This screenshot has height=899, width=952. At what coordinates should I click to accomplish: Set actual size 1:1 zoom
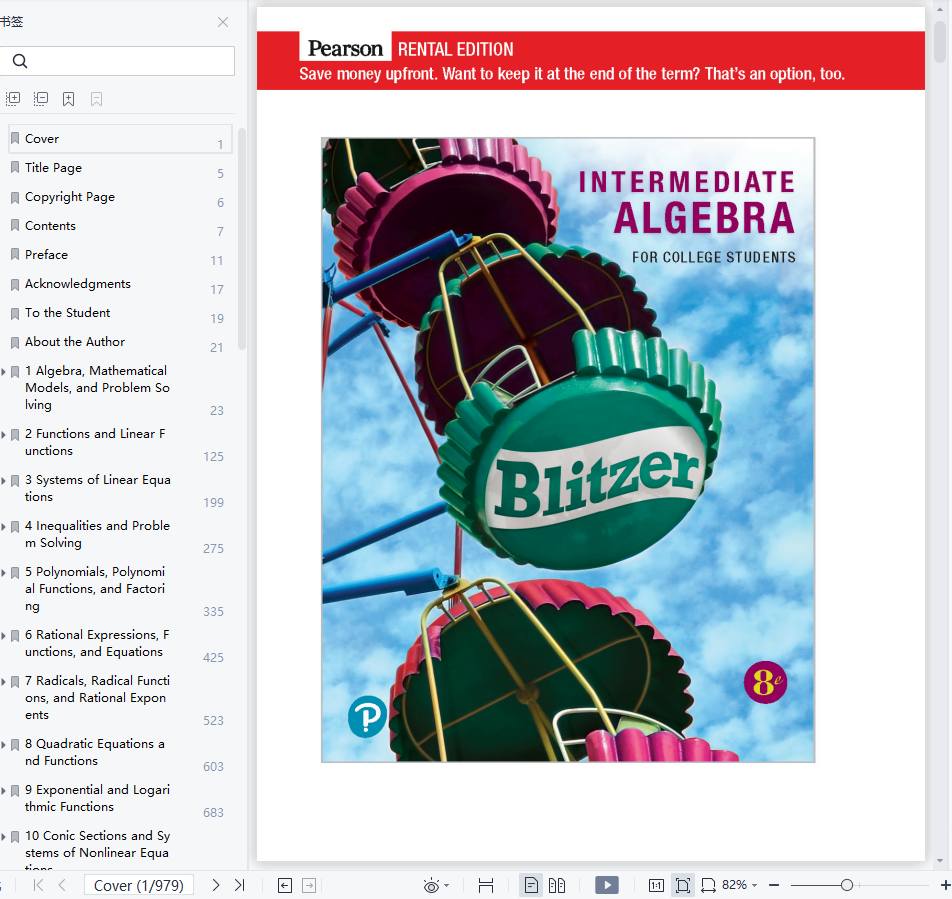point(656,885)
